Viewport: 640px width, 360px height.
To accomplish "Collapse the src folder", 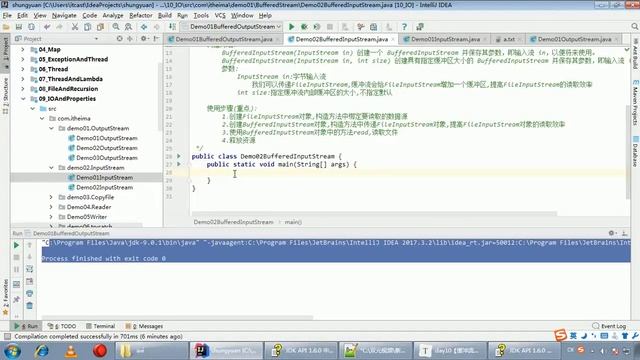I will click(33, 109).
